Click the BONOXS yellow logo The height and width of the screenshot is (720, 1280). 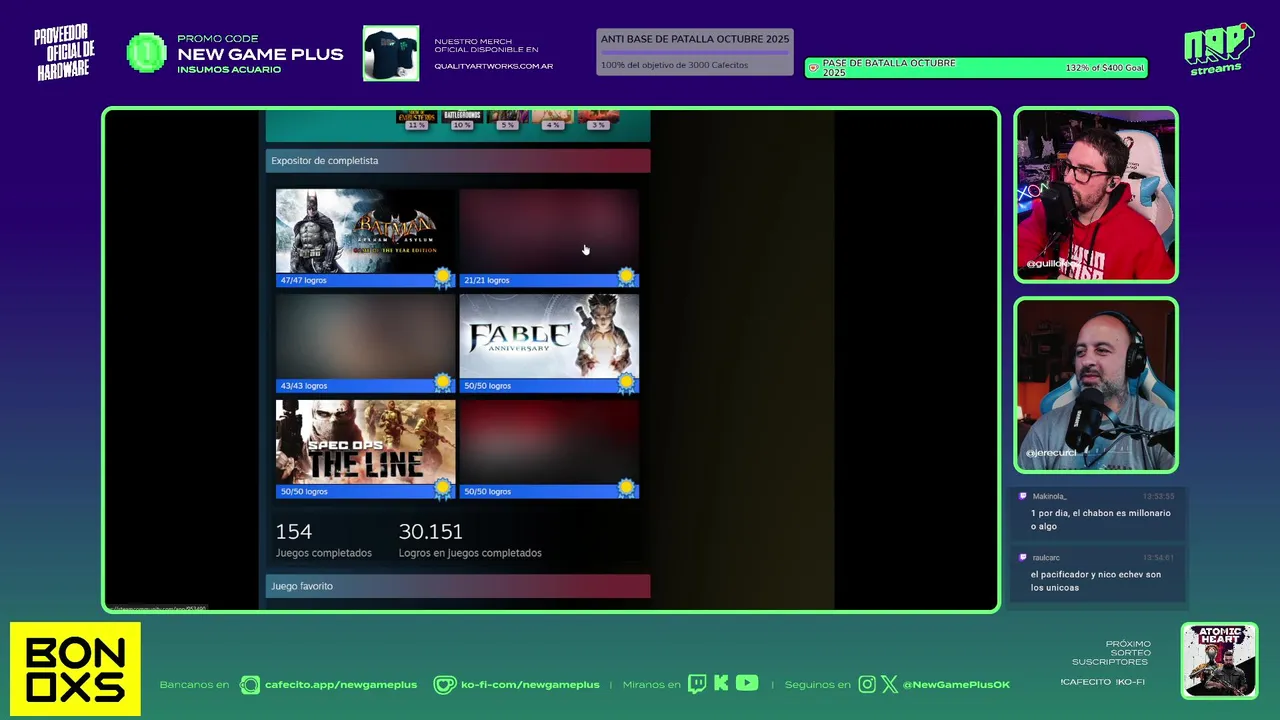[x=75, y=669]
